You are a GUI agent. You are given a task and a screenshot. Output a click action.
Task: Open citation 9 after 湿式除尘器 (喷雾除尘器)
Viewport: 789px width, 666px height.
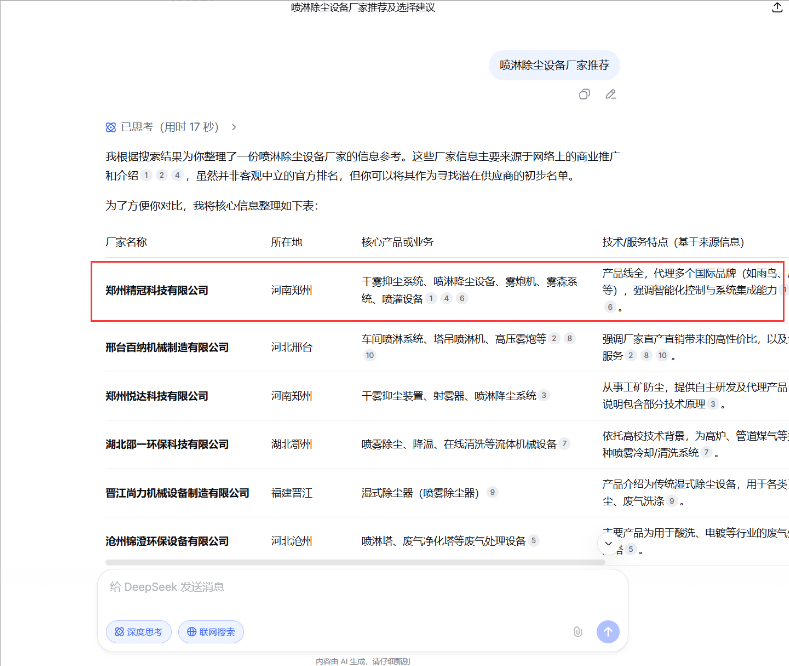tap(493, 492)
